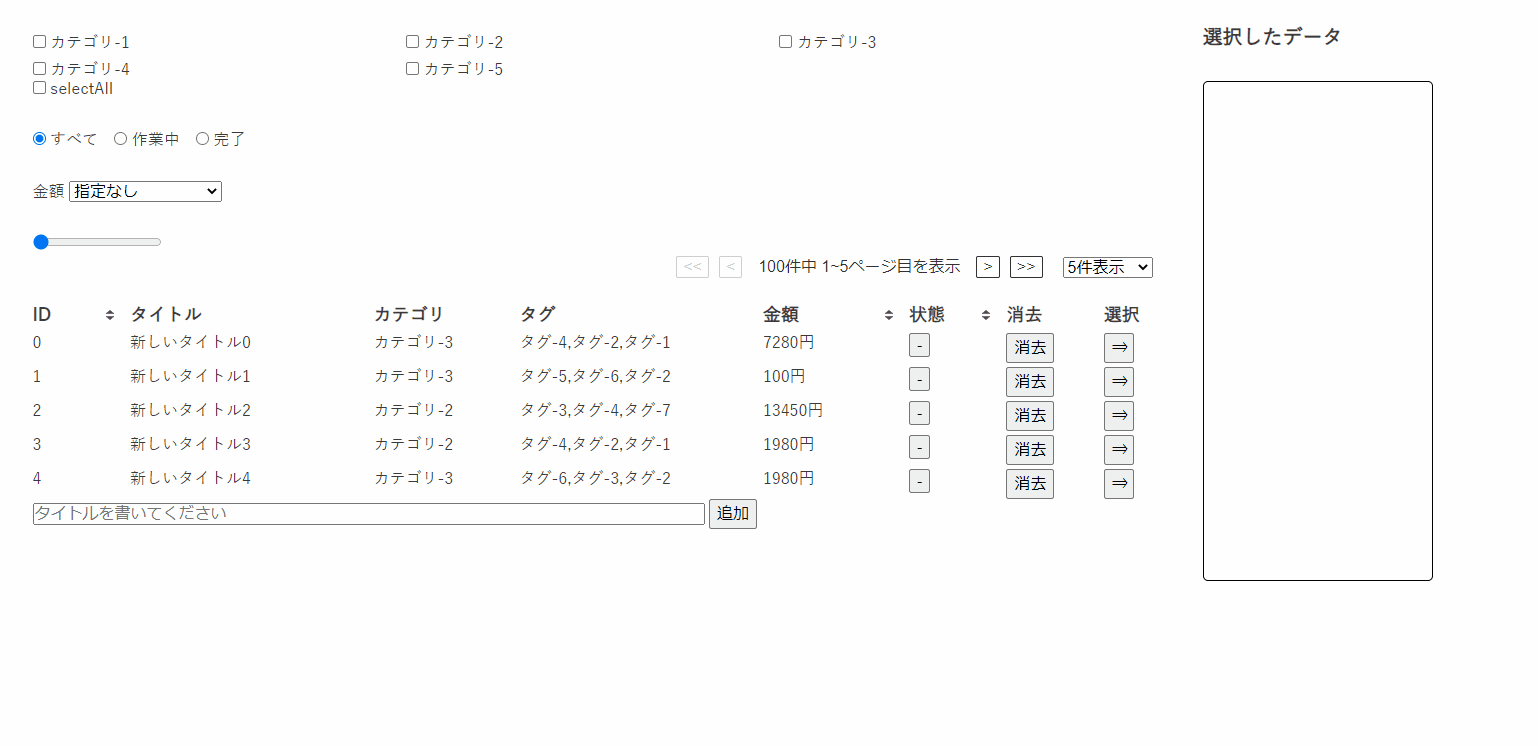1538x746 pixels.
Task: Click inside the 選択したデータ box
Action: [x=1318, y=331]
